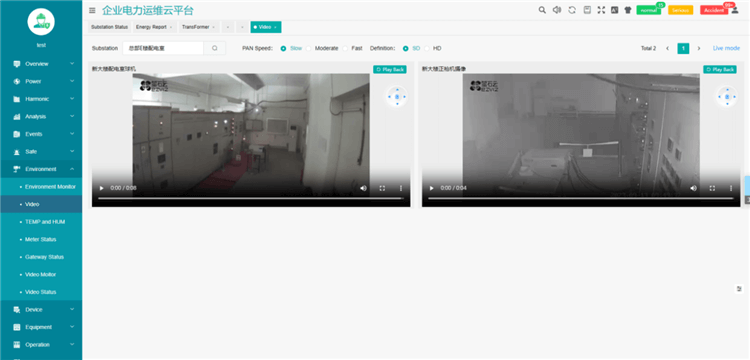Viewport: 750px width, 360px height.
Task: Click Play Back on right camera
Action: 719,69
